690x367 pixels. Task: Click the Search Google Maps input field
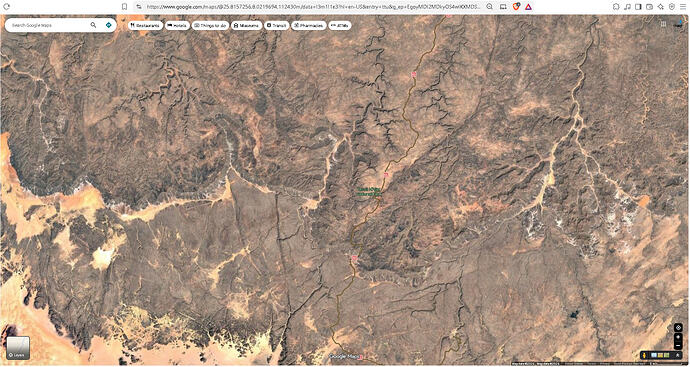click(49, 25)
